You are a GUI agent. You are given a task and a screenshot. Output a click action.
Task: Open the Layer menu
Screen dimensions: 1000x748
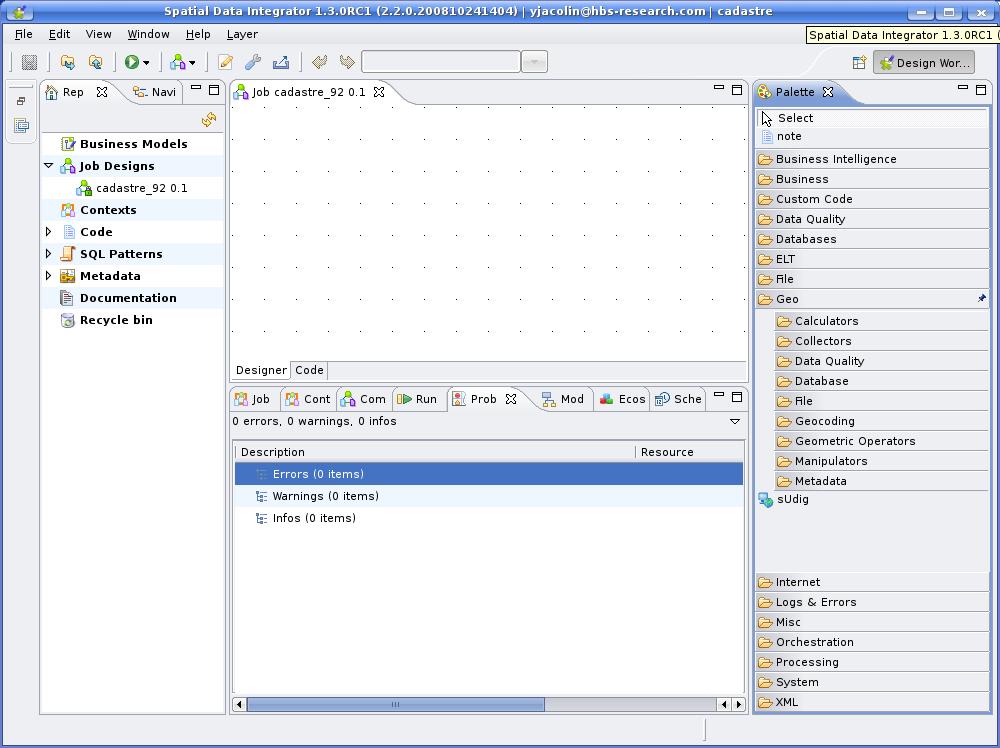[242, 34]
